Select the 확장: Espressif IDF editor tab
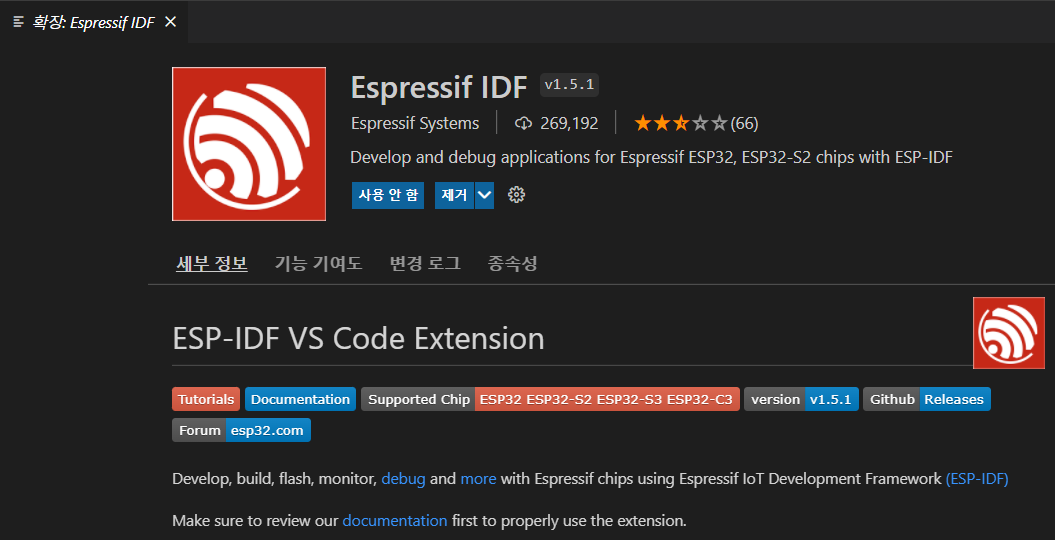 click(94, 22)
